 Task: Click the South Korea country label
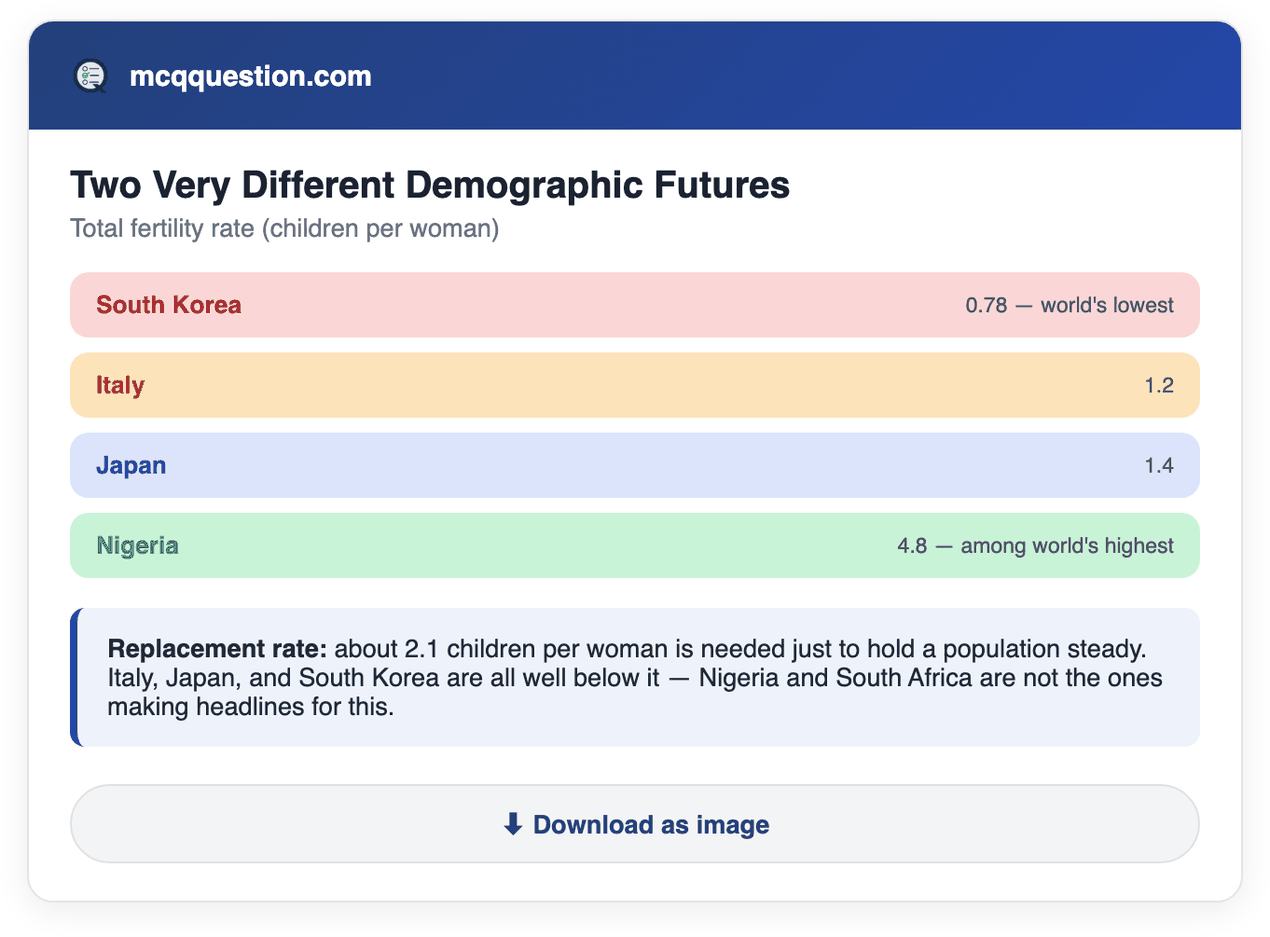[x=169, y=305]
